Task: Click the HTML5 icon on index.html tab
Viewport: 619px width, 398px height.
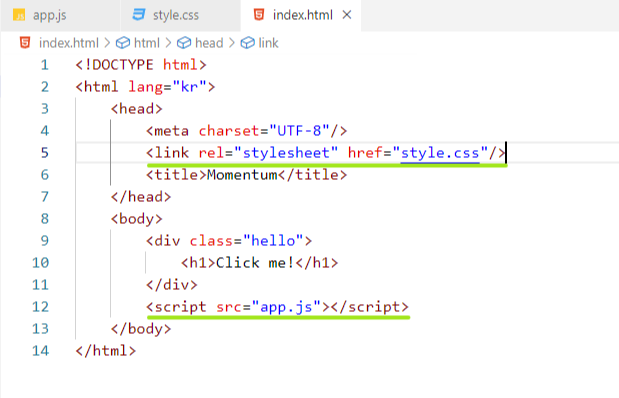Action: coord(259,15)
